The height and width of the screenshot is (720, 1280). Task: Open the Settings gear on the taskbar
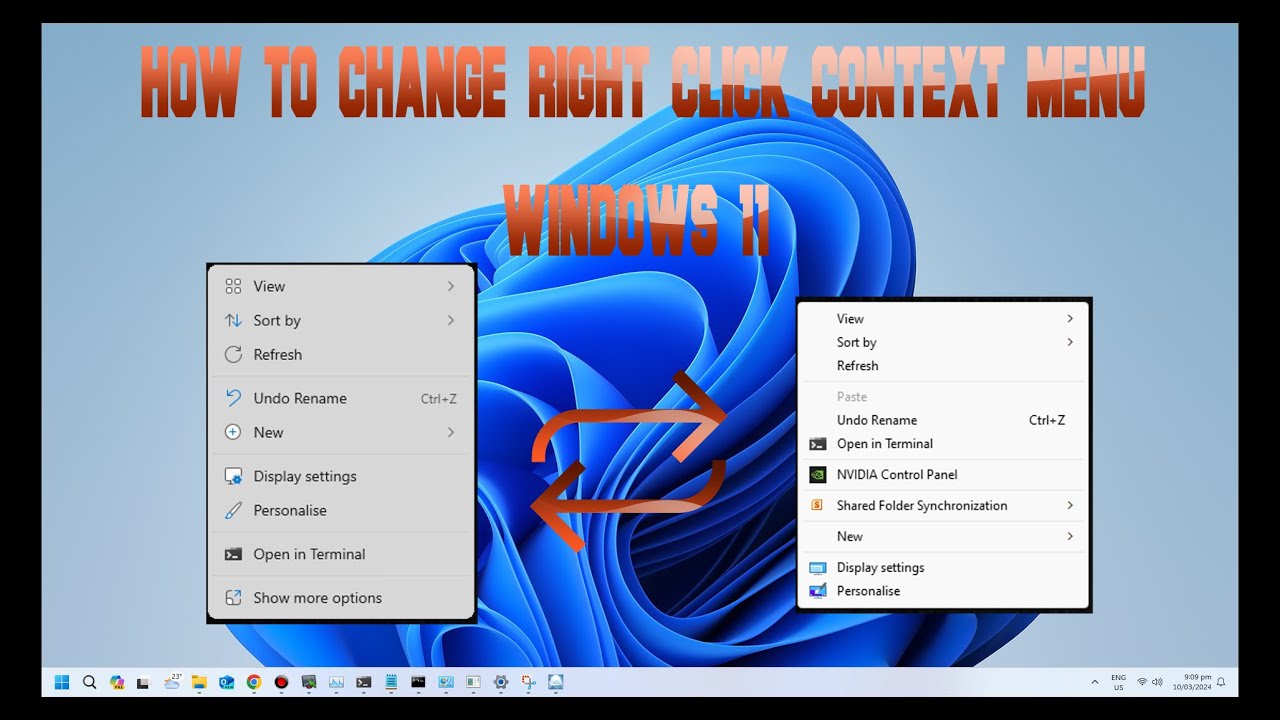[x=501, y=682]
